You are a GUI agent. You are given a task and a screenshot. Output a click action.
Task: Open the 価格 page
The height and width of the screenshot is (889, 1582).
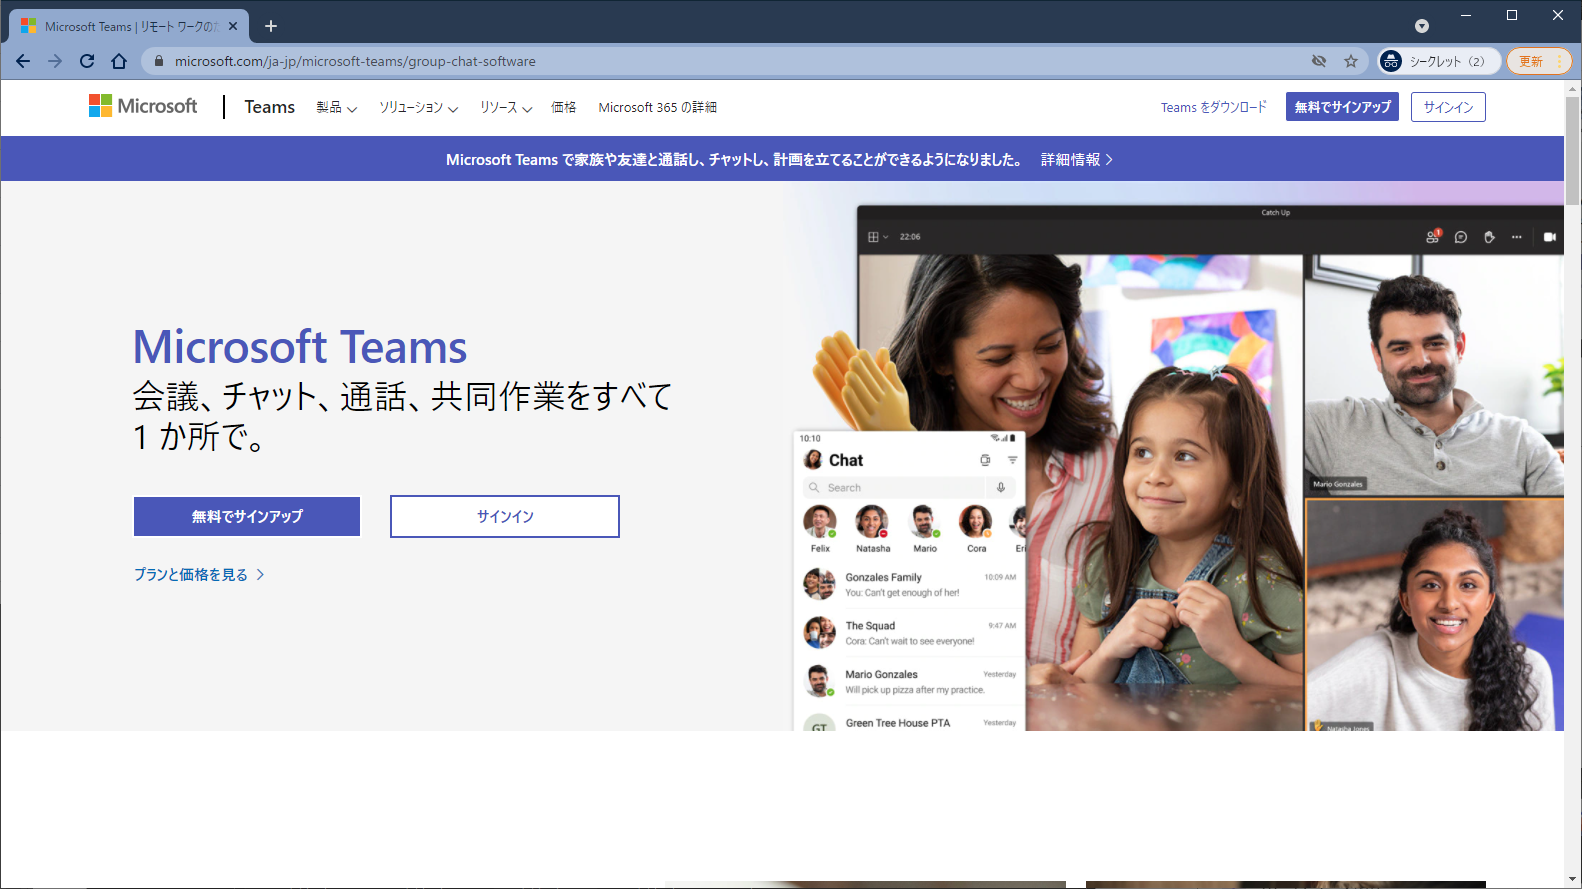pos(564,107)
